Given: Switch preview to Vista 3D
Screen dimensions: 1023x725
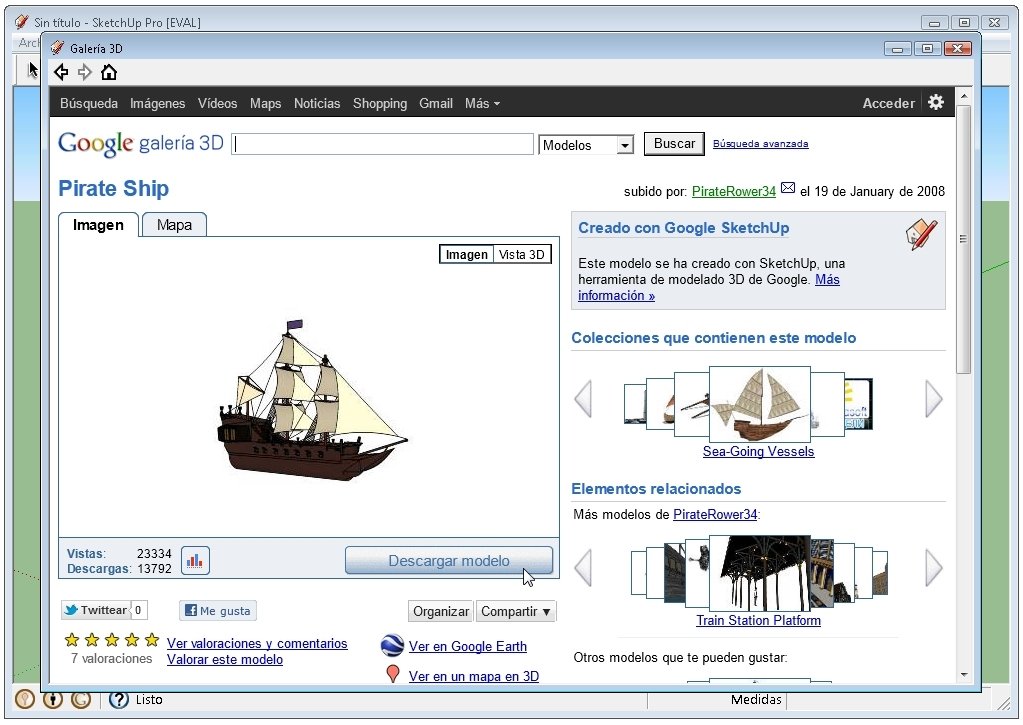Looking at the screenshot, I should coord(521,255).
